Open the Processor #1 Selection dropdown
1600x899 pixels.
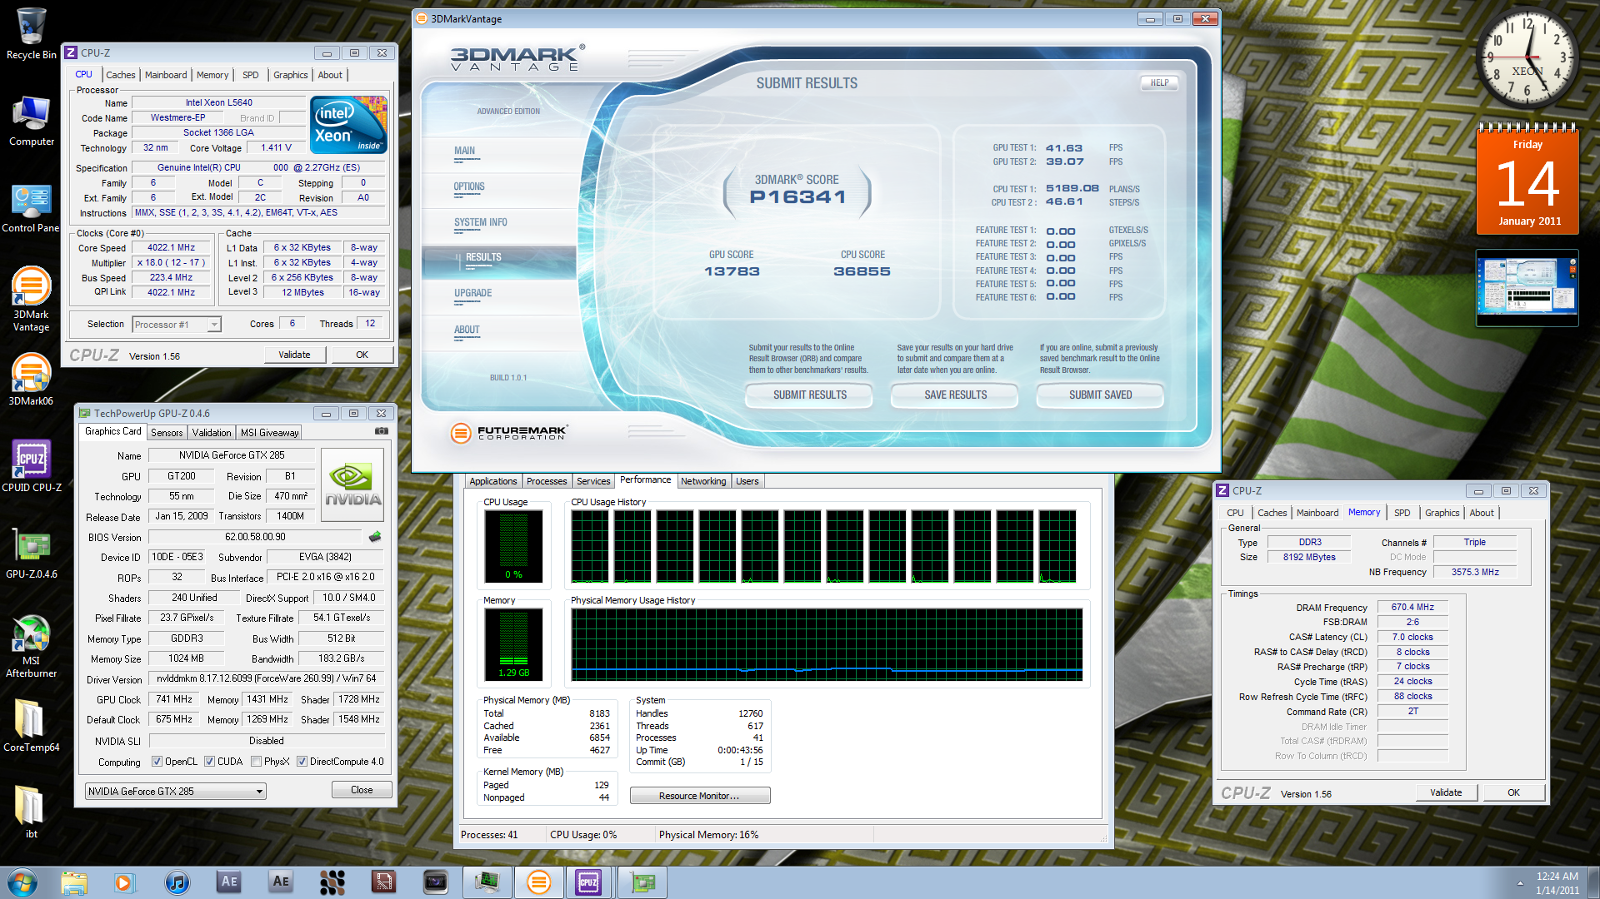pyautogui.click(x=177, y=324)
